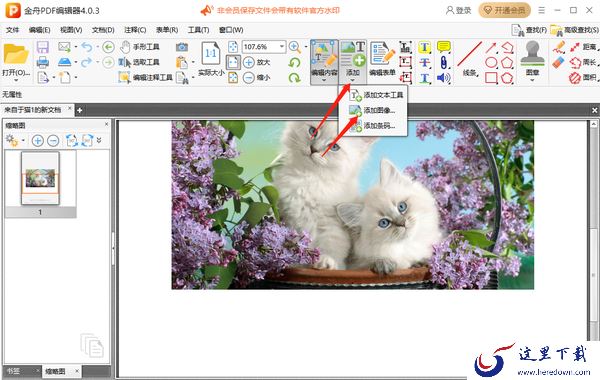Viewport: 600px width, 380px height.
Task: Select the yellow sticky note comment tool
Action: pos(443,47)
